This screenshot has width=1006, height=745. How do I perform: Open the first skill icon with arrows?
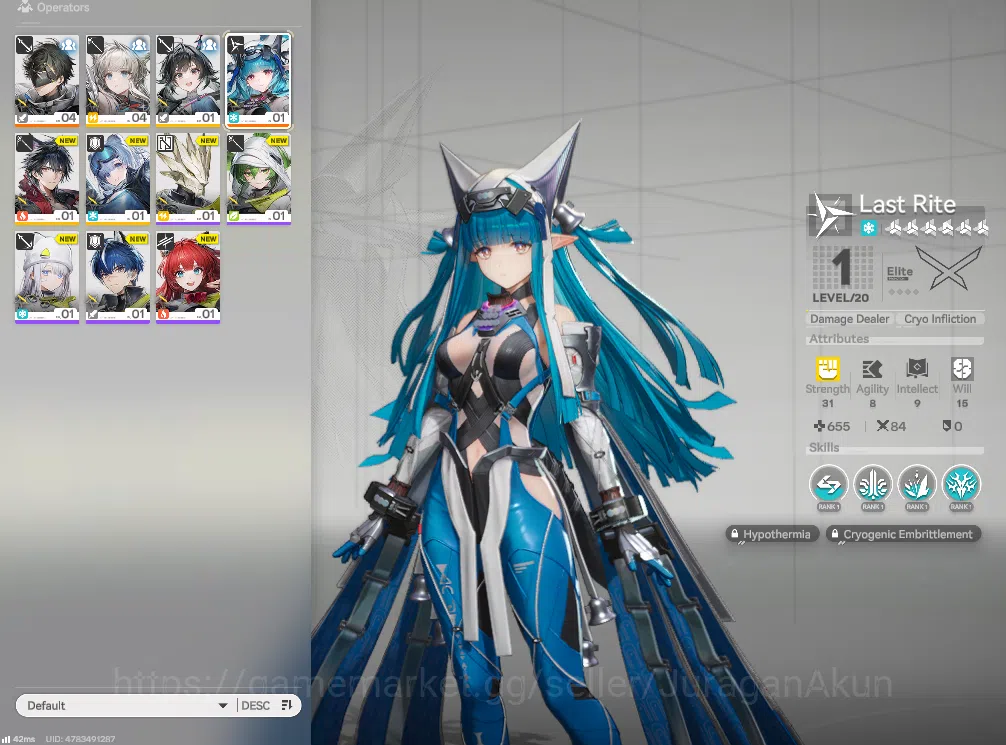pyautogui.click(x=828, y=484)
